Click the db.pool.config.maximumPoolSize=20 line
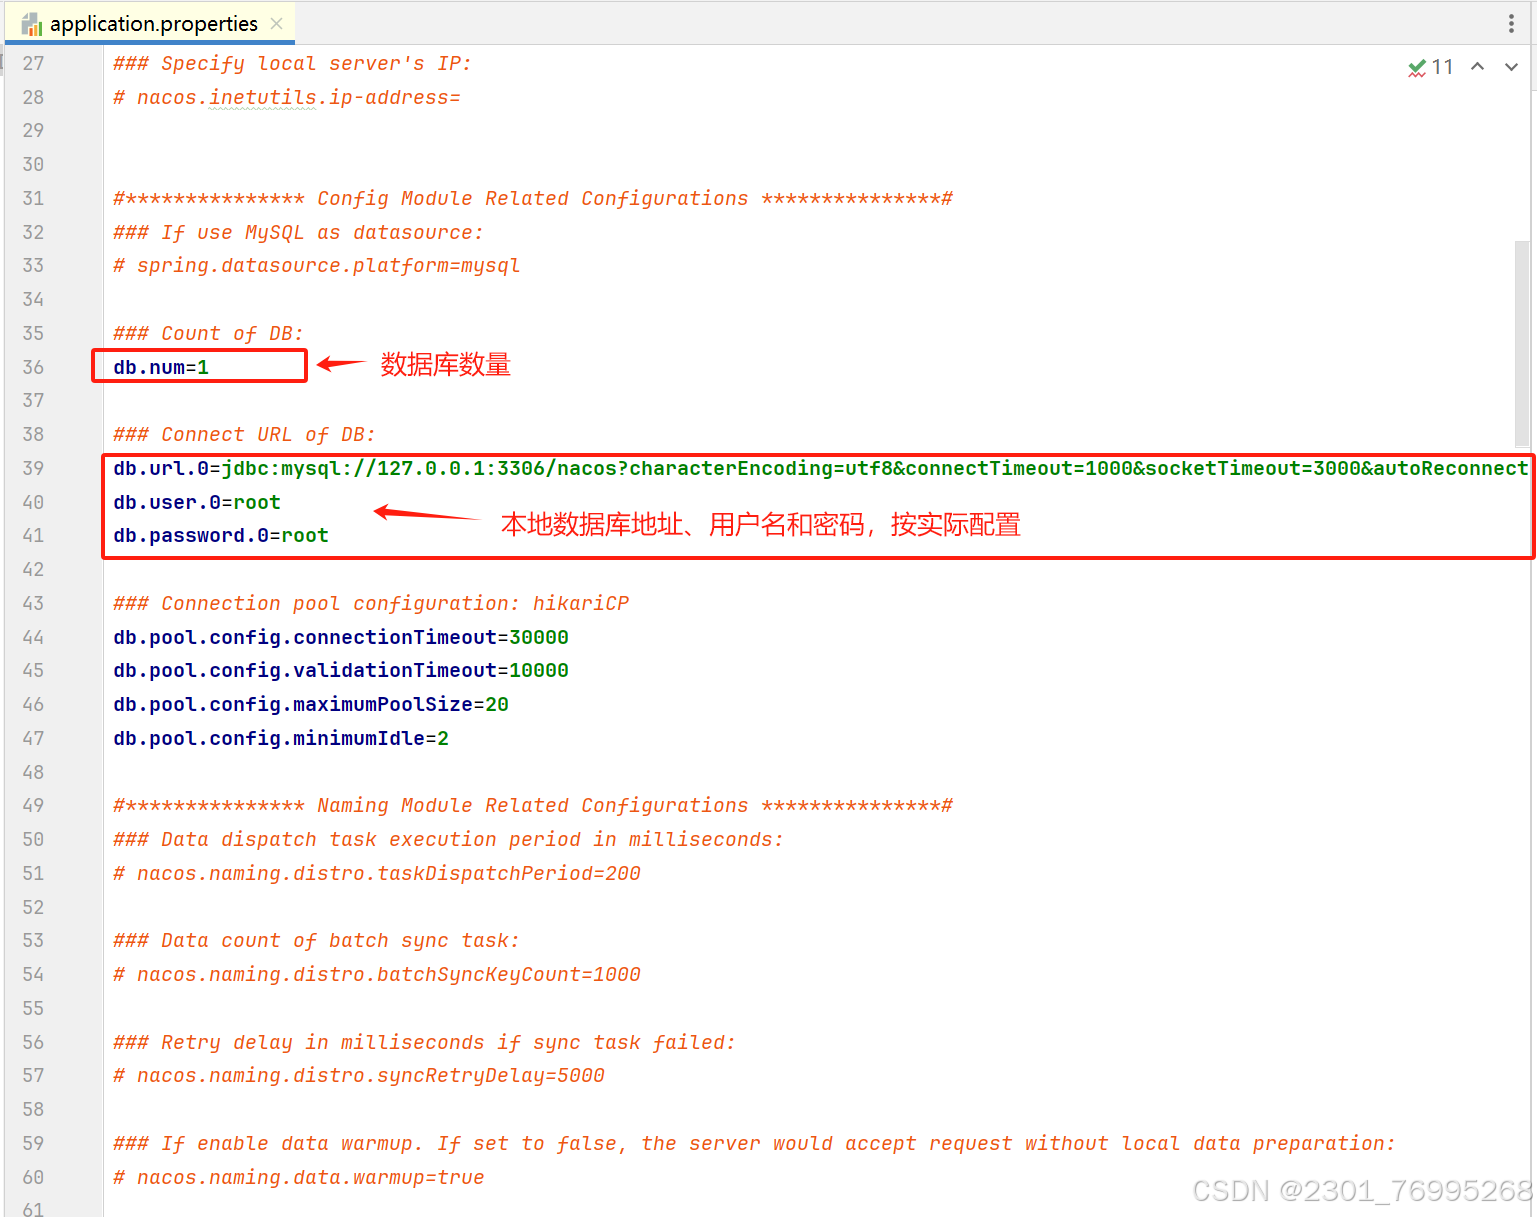This screenshot has width=1537, height=1217. click(x=311, y=705)
